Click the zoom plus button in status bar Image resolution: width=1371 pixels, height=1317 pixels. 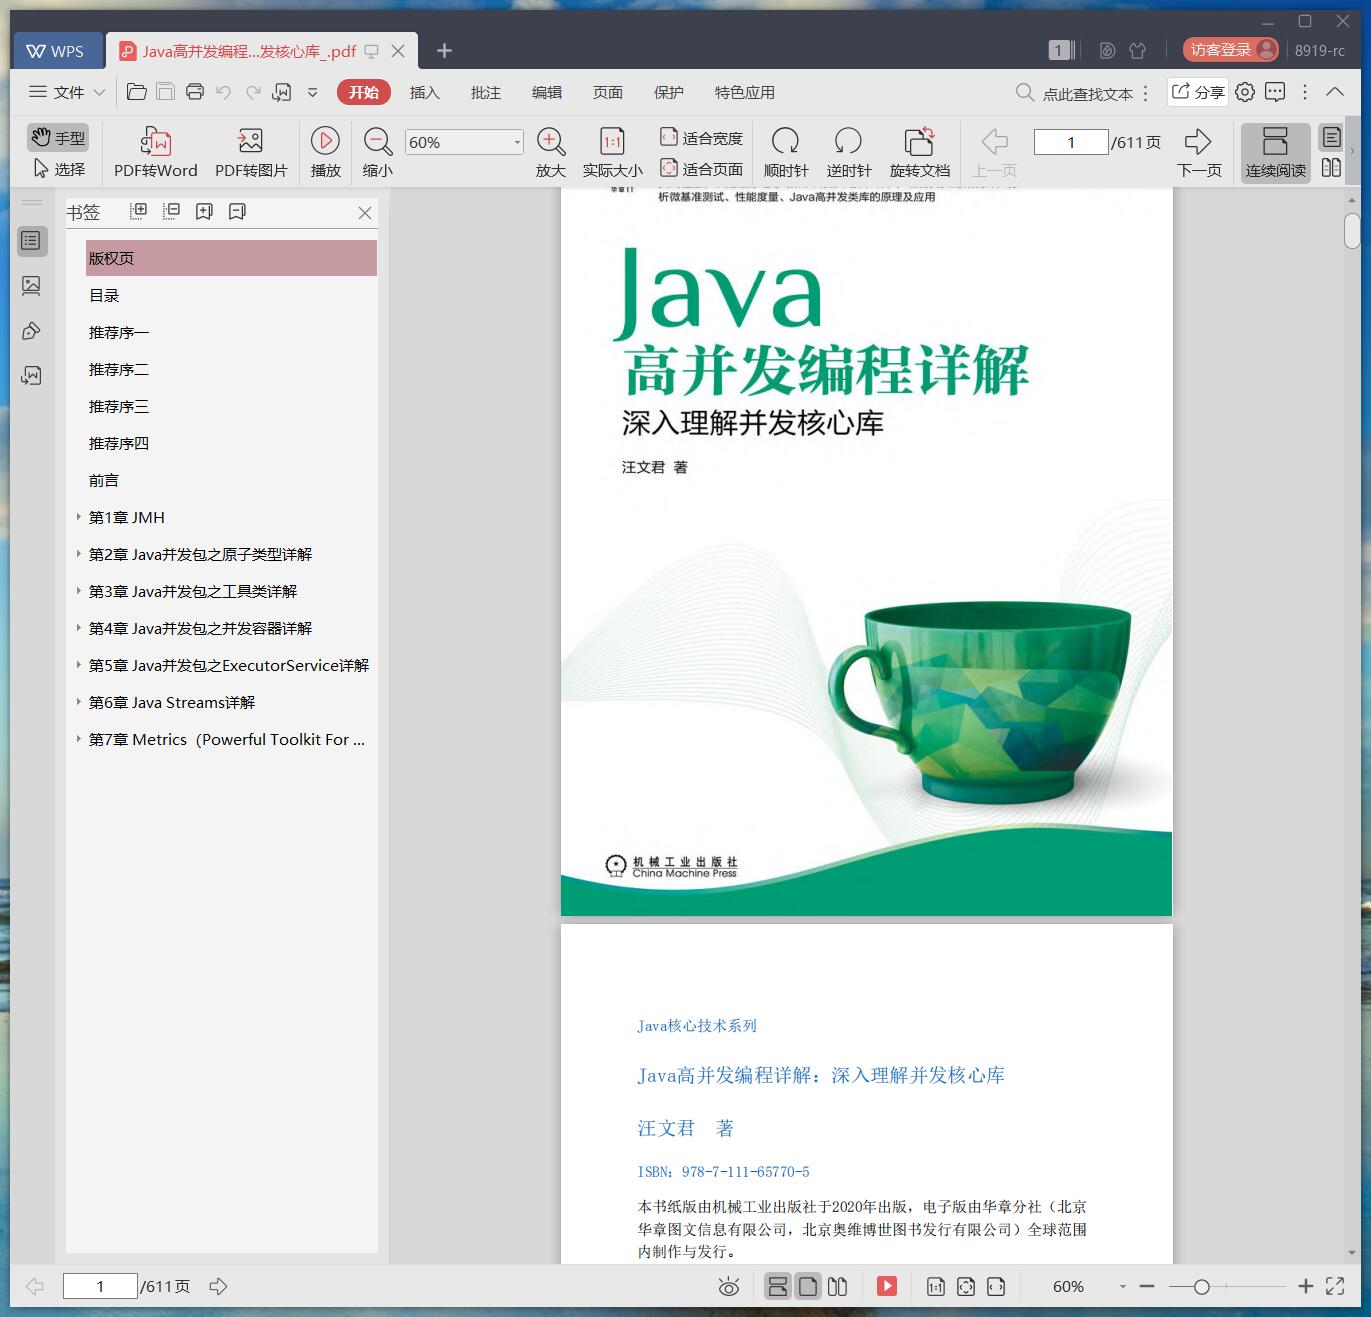pyautogui.click(x=1305, y=1286)
